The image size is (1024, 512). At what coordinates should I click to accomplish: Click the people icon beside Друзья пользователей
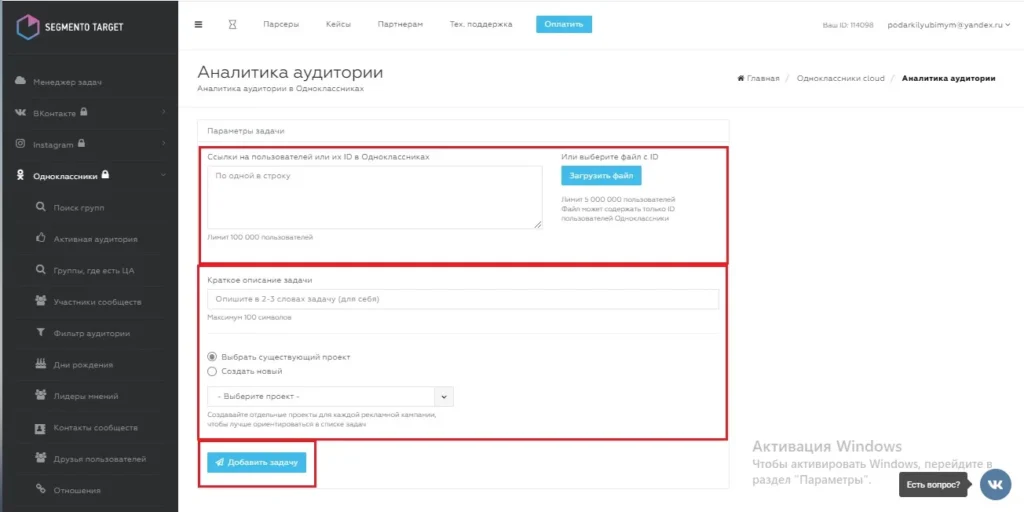[x=40, y=458]
